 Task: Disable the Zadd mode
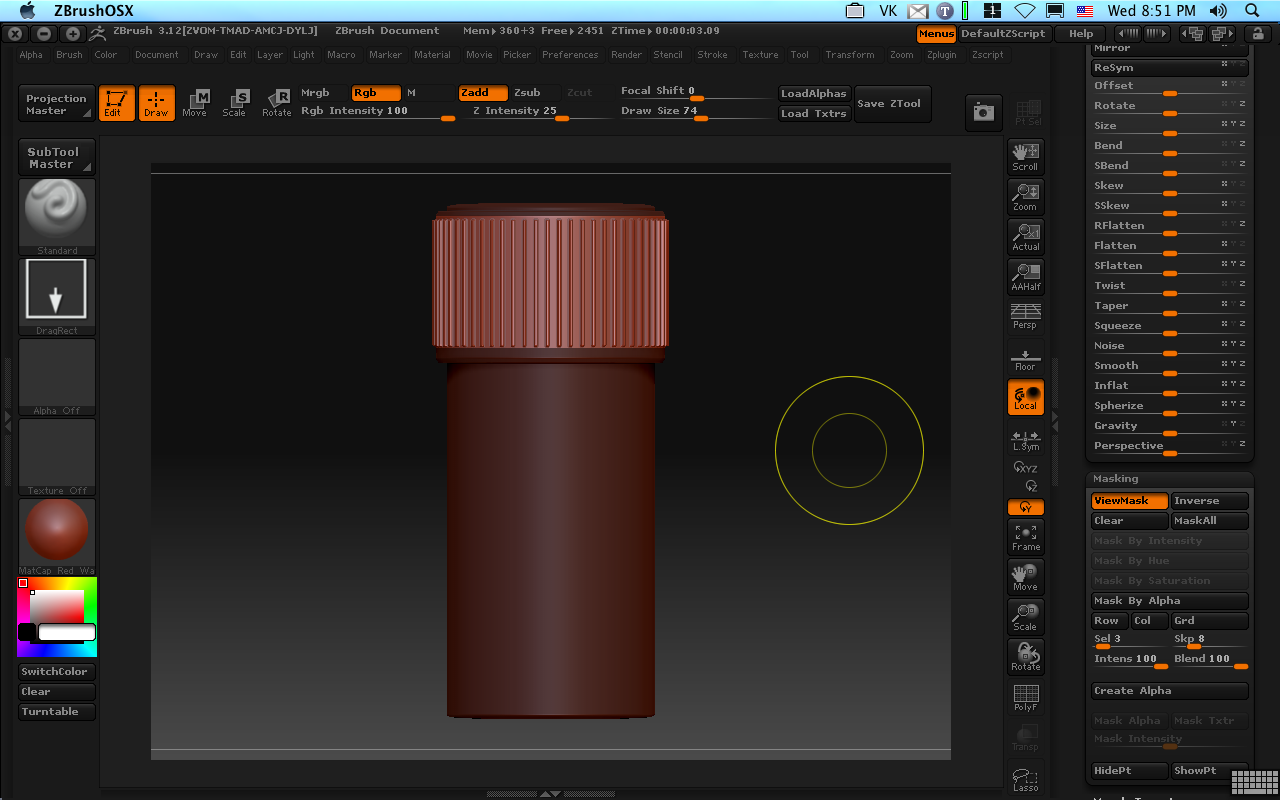(x=483, y=93)
